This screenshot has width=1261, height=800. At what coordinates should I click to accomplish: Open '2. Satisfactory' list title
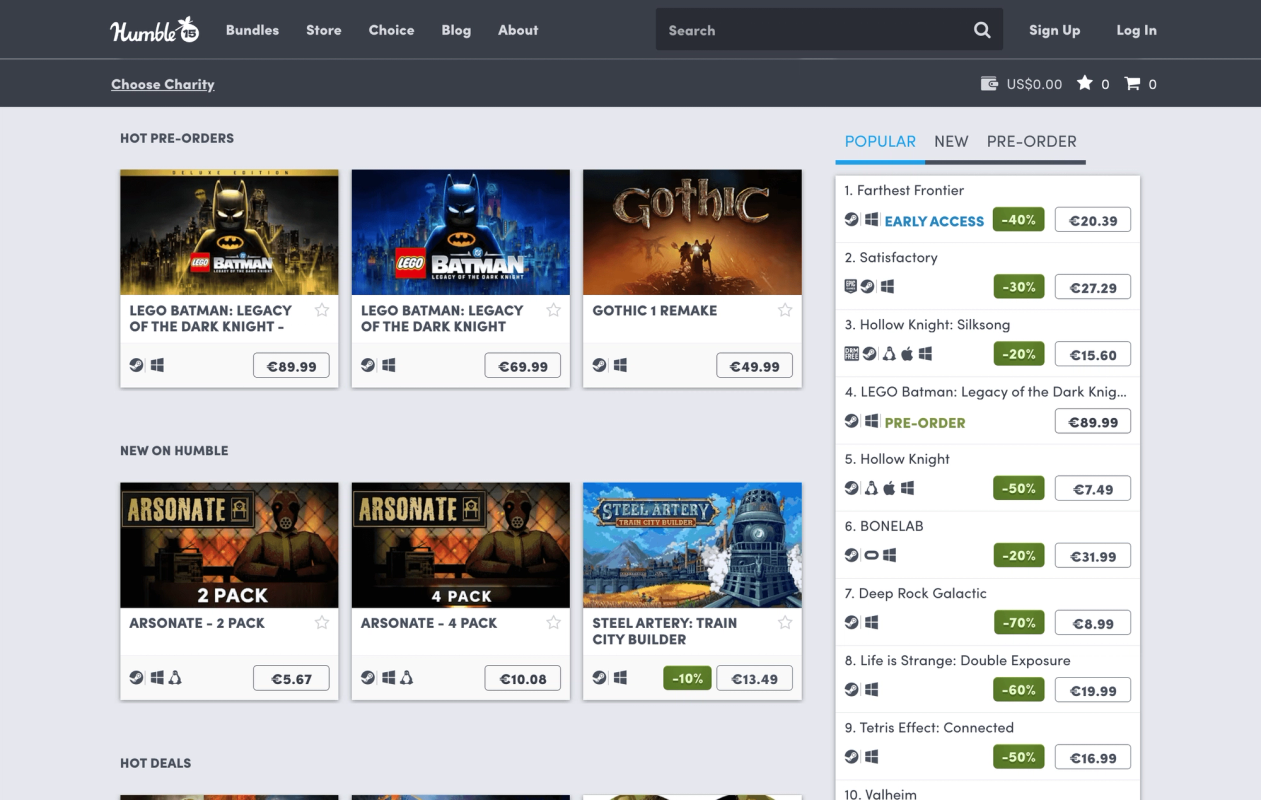point(891,257)
